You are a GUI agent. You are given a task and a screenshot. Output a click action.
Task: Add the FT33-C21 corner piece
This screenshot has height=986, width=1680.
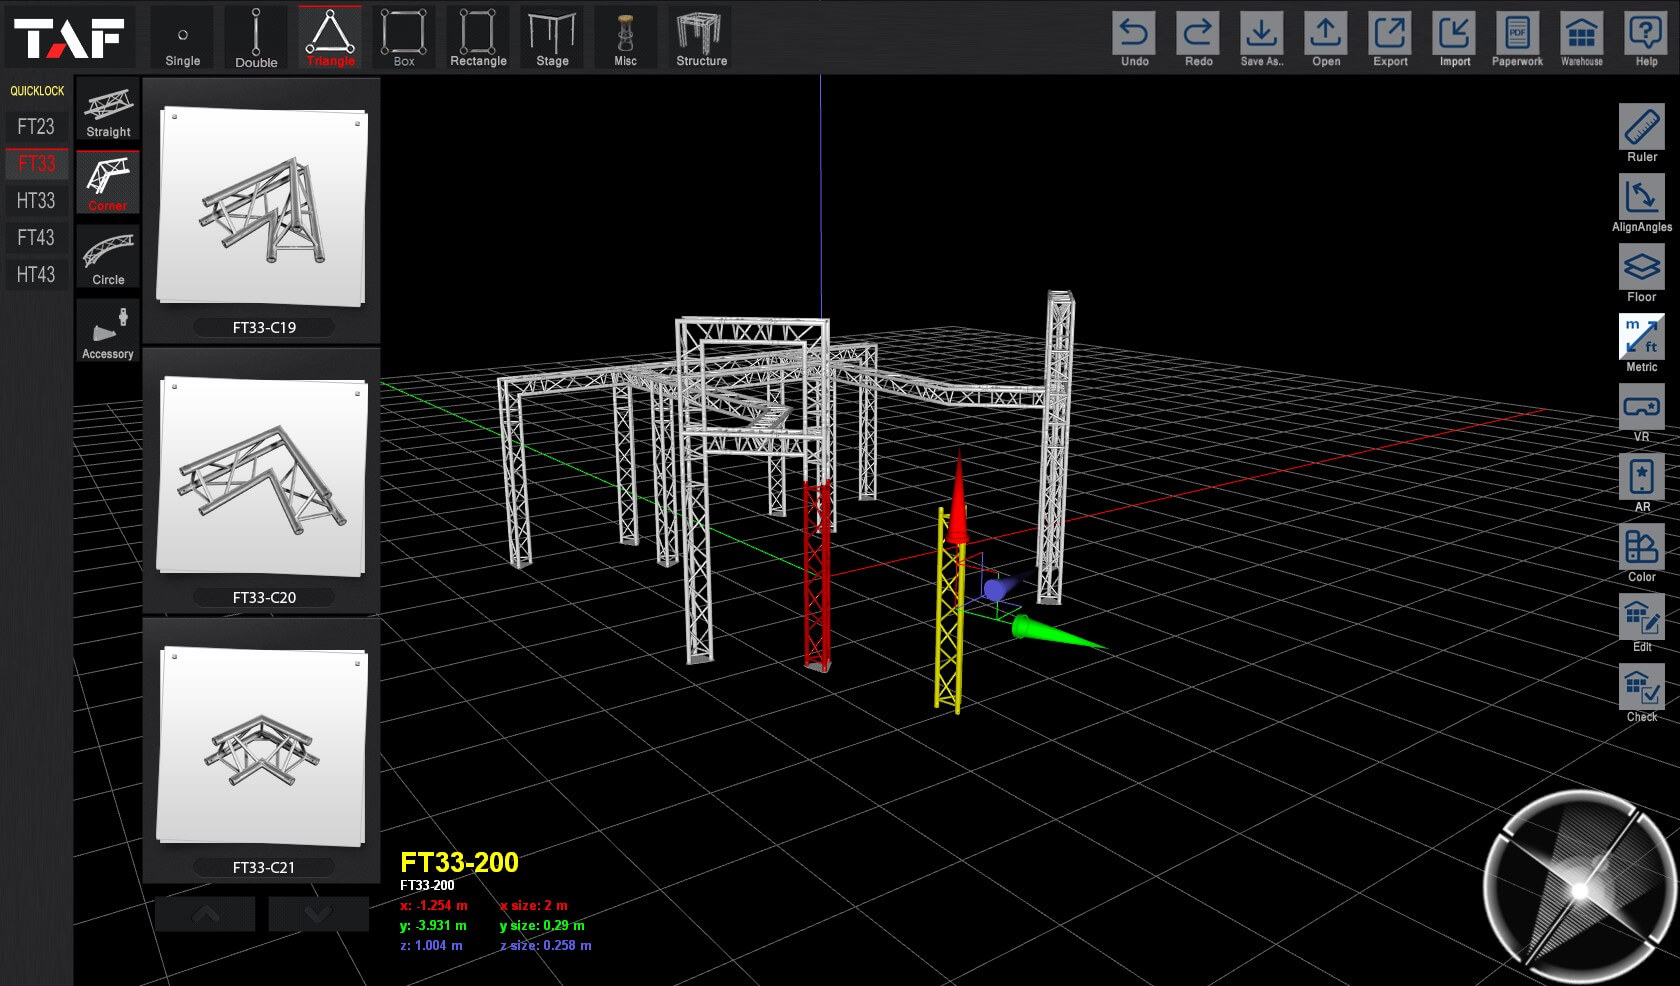pyautogui.click(x=262, y=751)
